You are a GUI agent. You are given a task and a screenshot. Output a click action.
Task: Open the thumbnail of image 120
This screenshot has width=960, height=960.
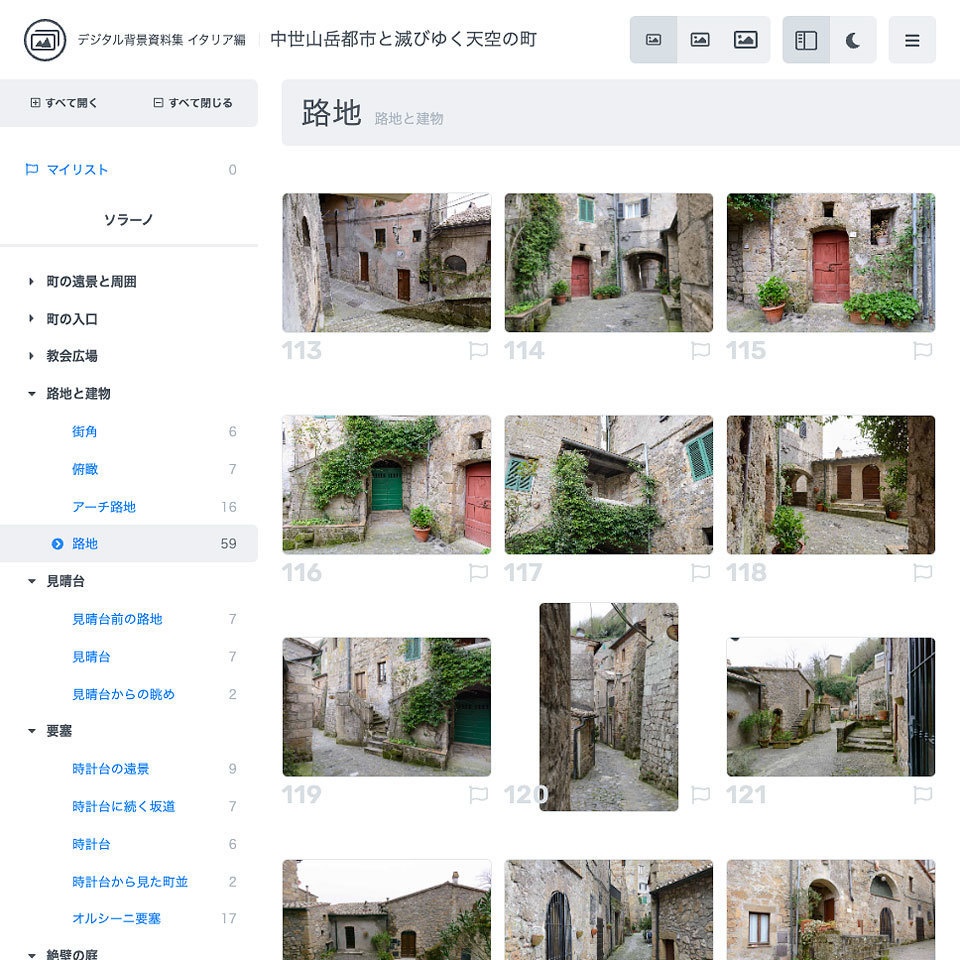coord(608,706)
